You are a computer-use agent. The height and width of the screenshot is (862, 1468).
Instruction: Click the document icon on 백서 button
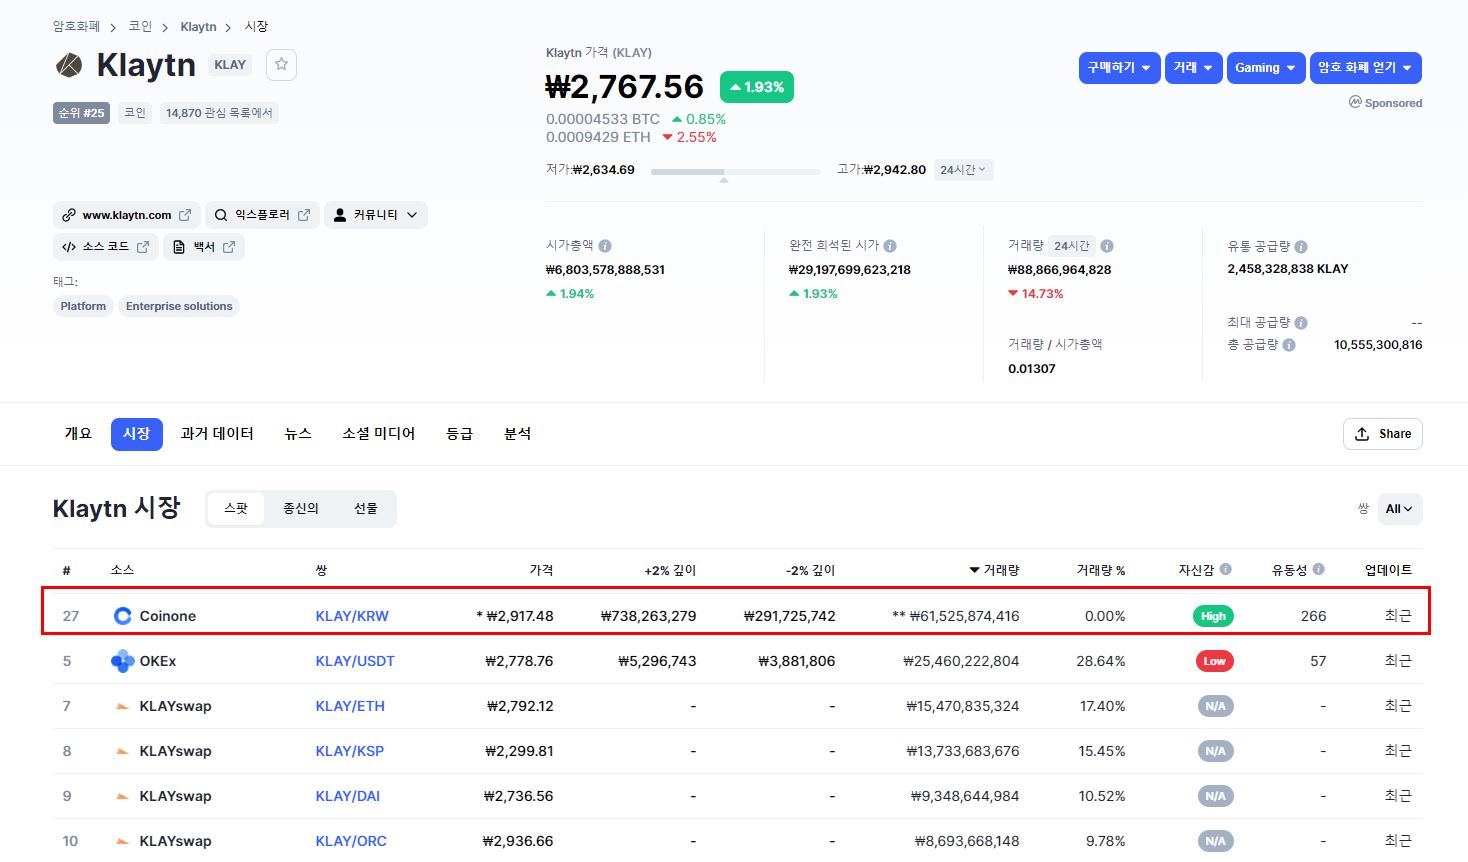point(179,247)
